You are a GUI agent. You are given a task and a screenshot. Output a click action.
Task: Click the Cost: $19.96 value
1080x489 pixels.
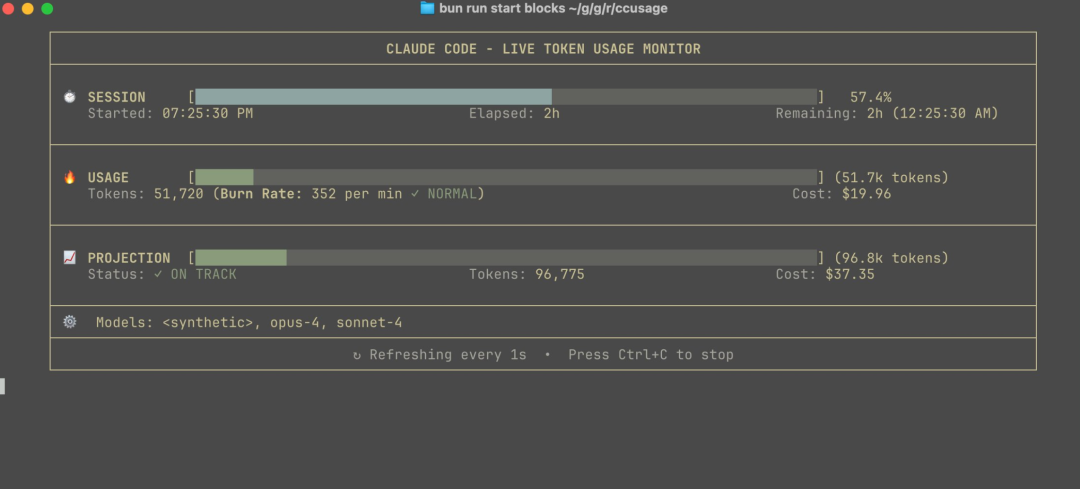[842, 194]
